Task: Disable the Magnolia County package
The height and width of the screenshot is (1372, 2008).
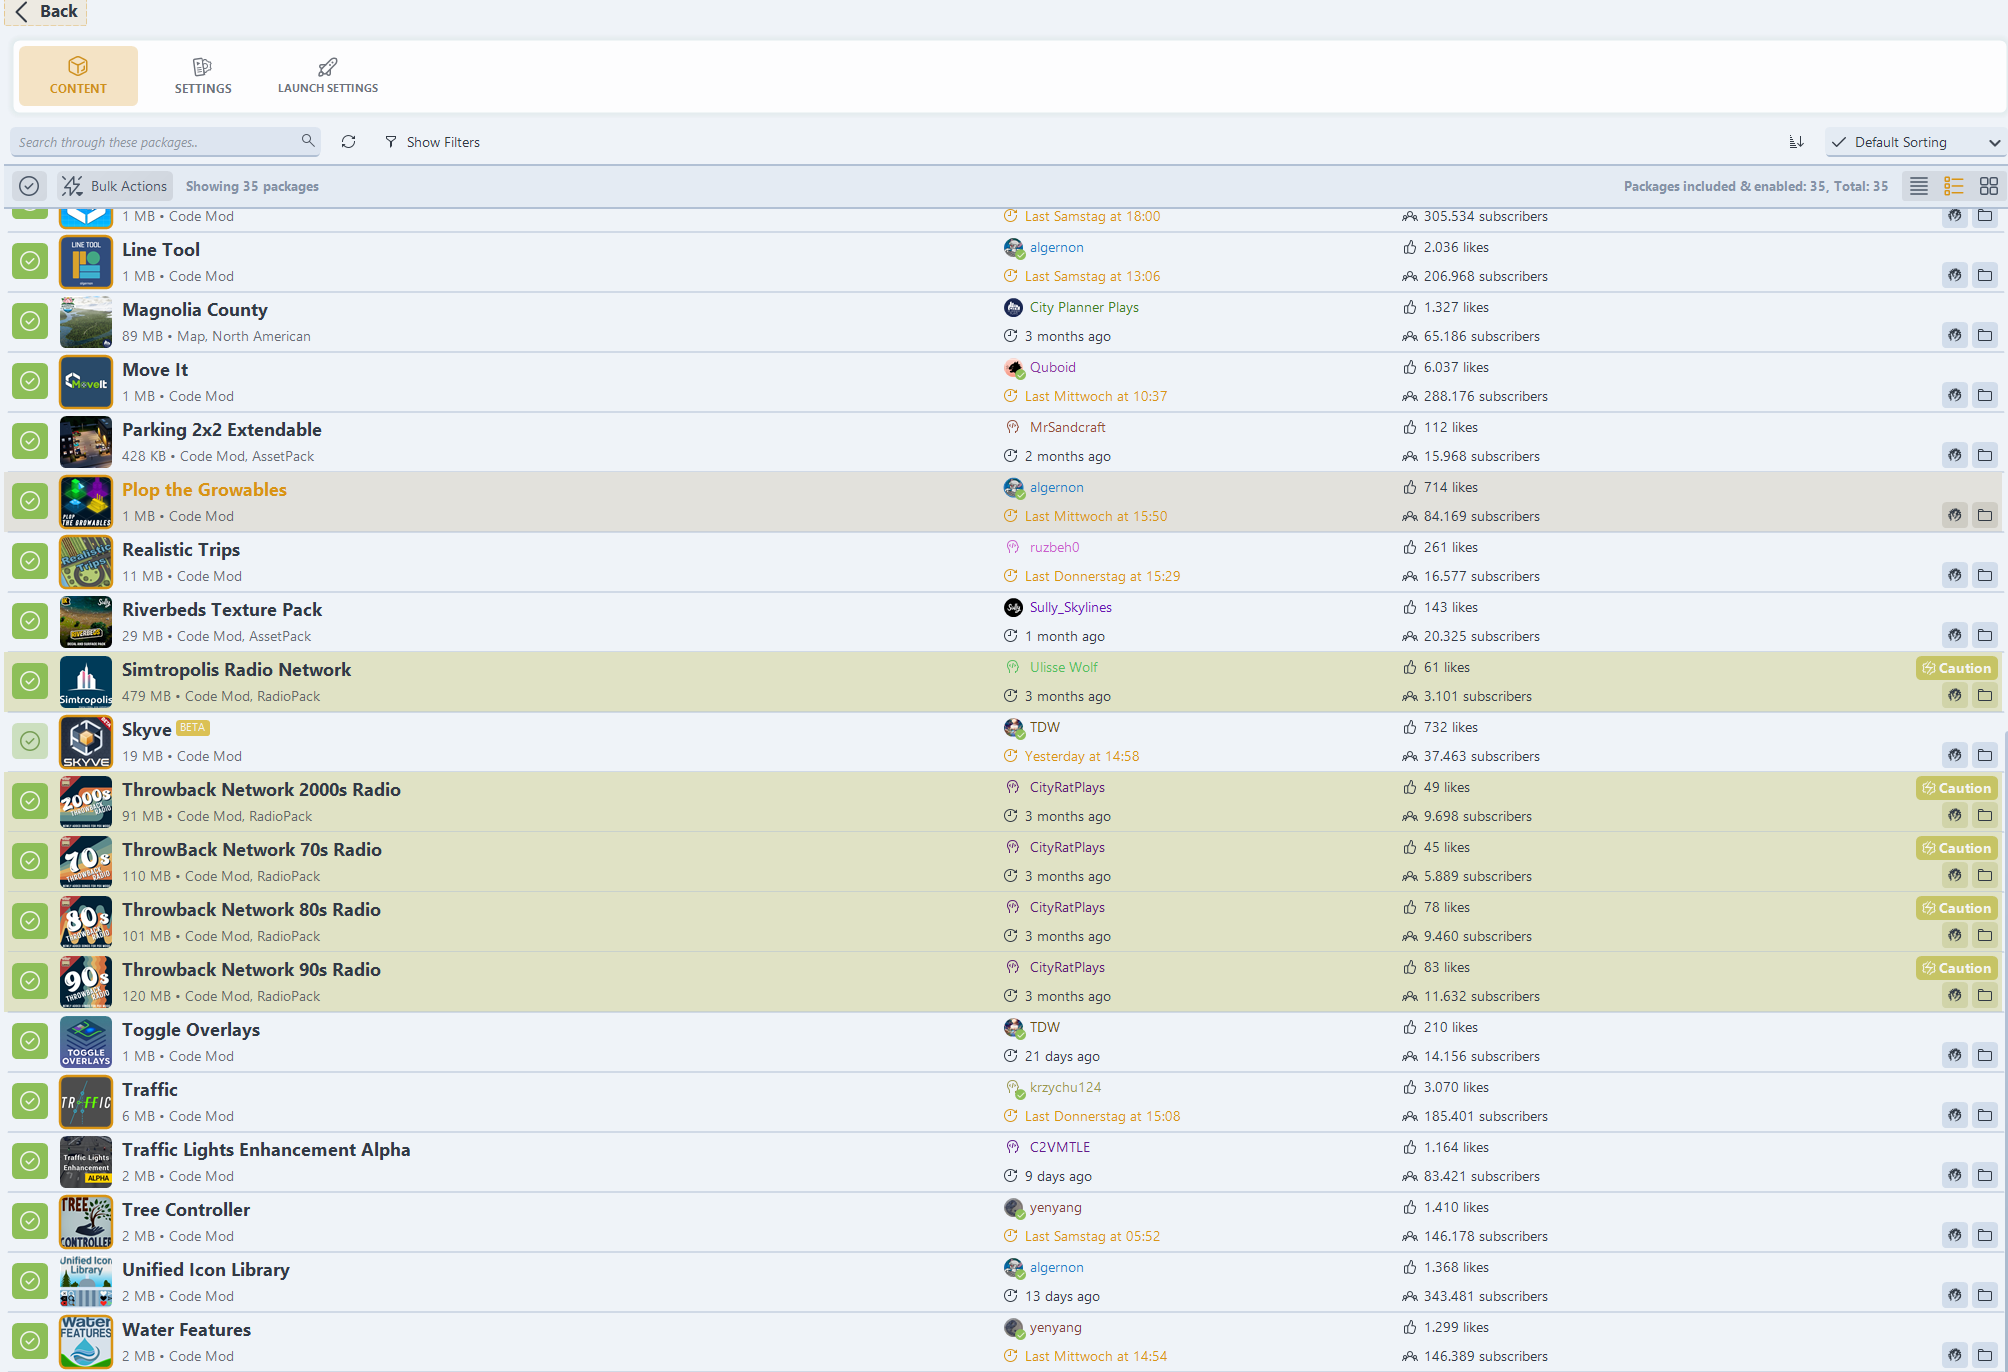Action: (x=30, y=321)
